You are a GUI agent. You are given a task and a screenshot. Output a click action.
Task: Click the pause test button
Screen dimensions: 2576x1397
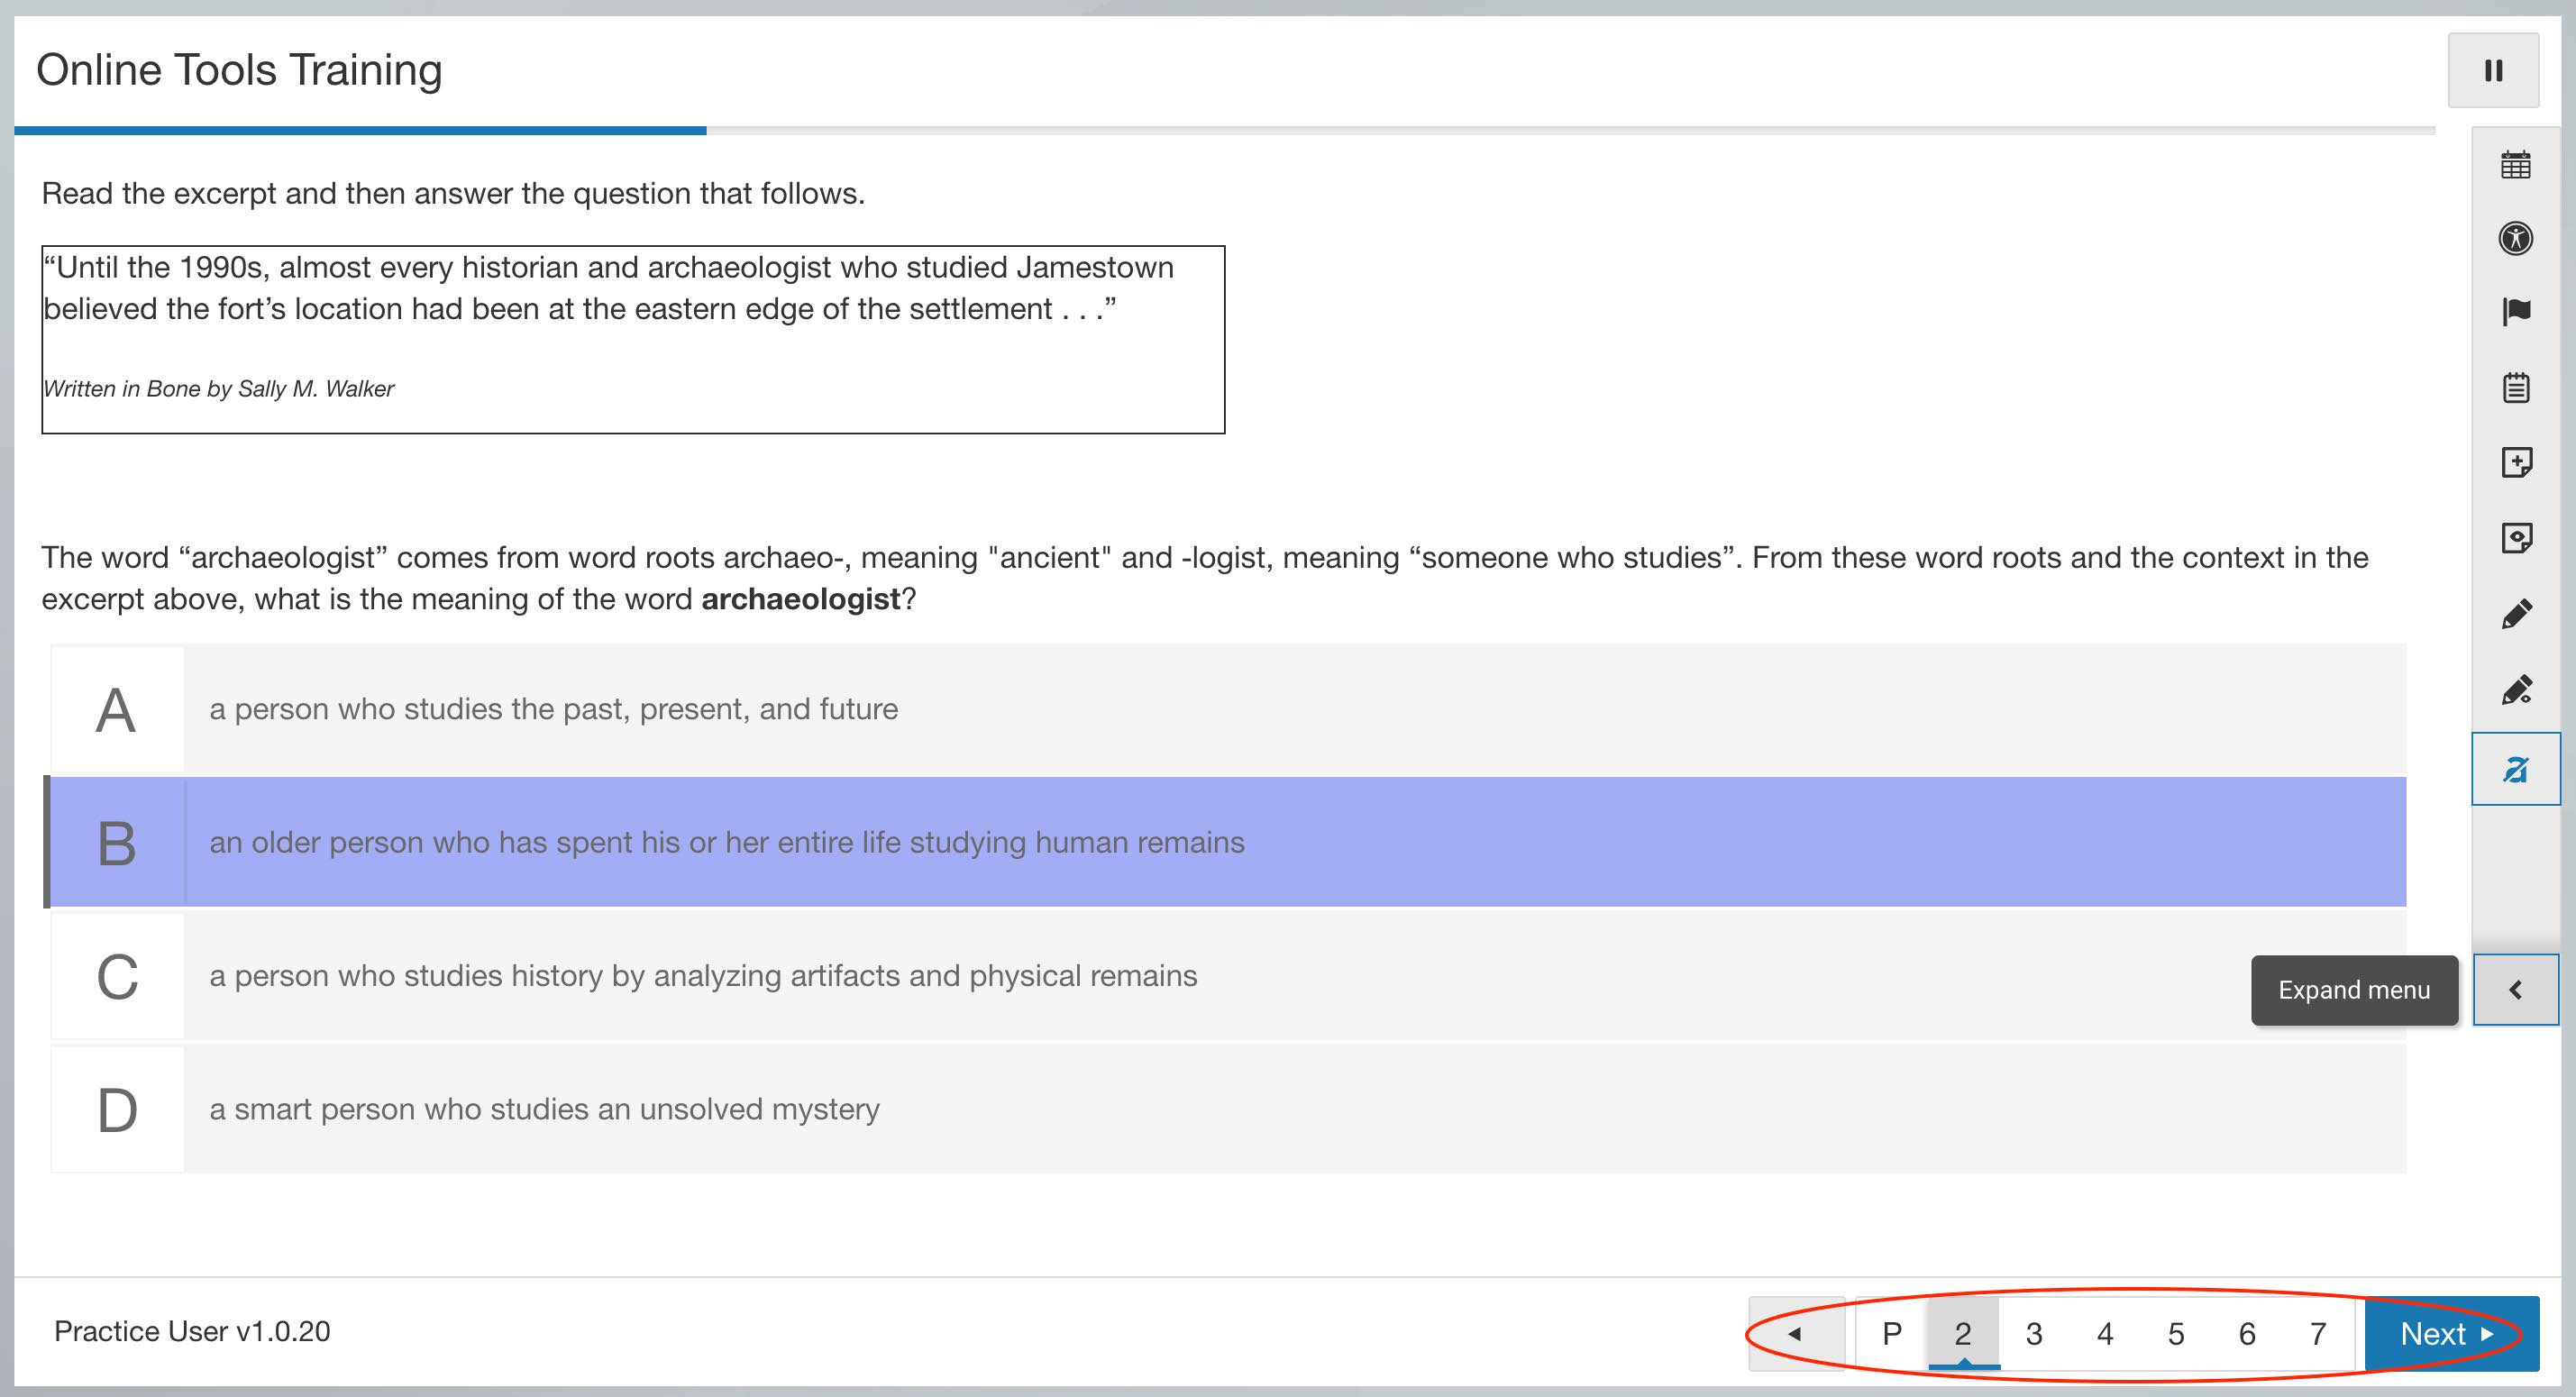pos(2492,70)
